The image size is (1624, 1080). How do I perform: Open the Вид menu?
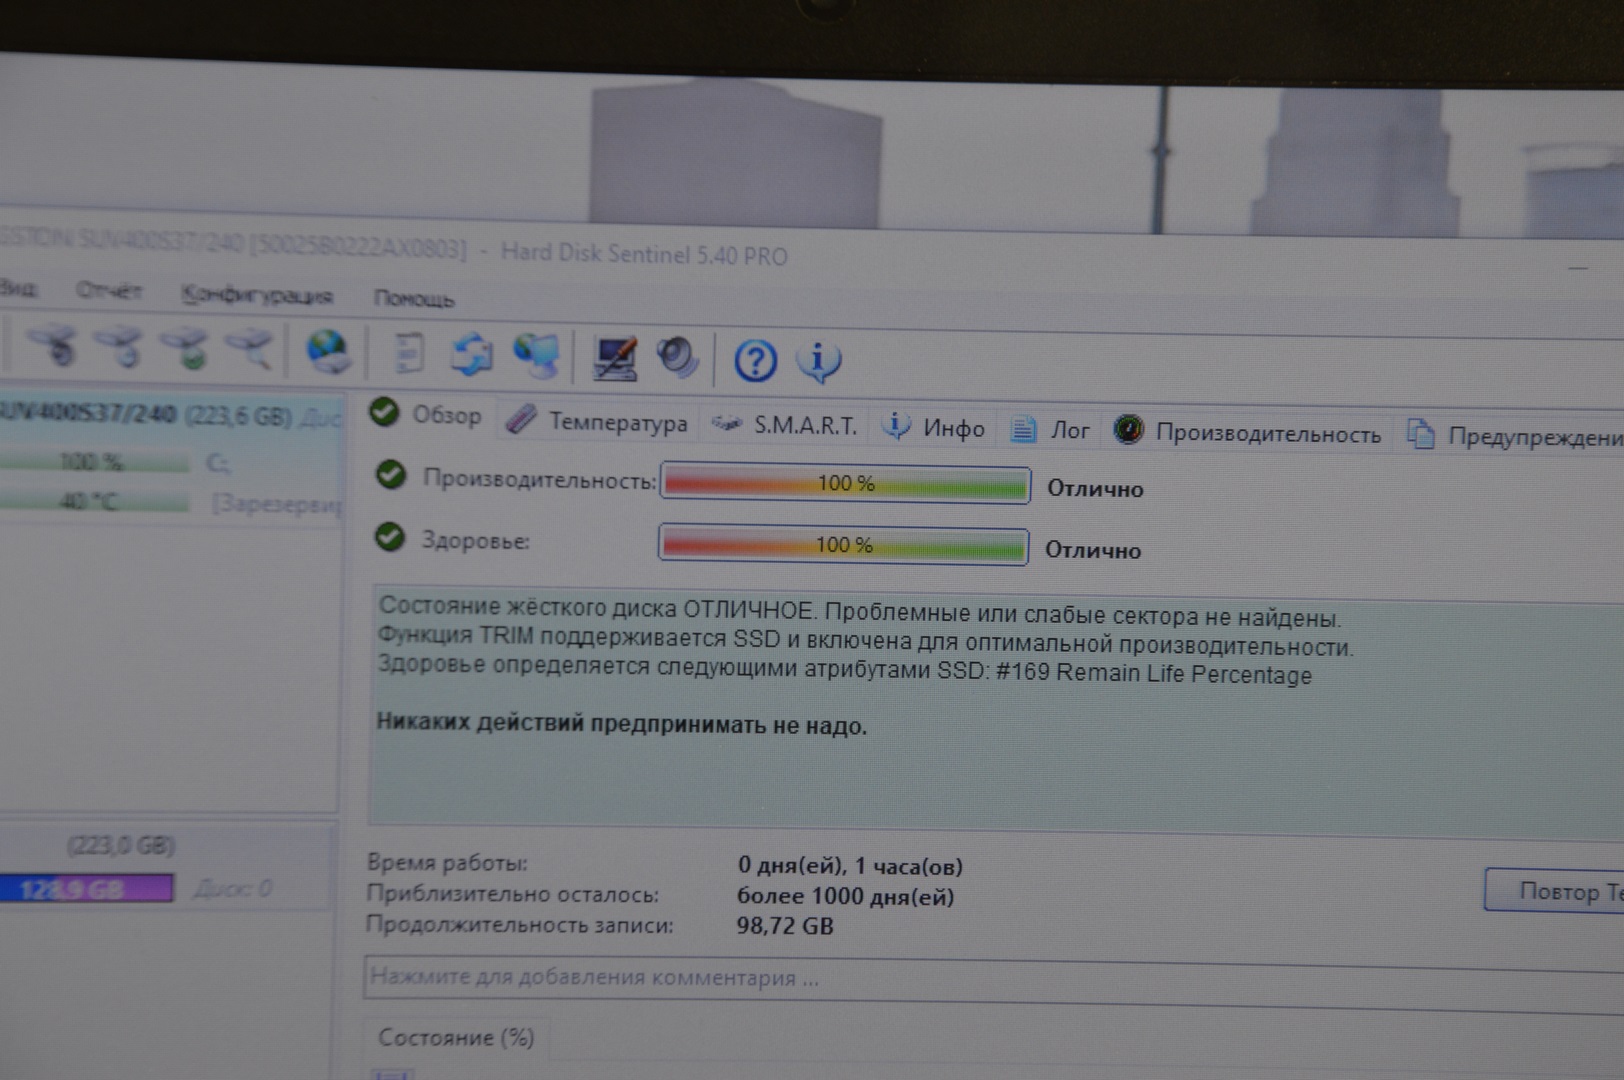tap(18, 289)
